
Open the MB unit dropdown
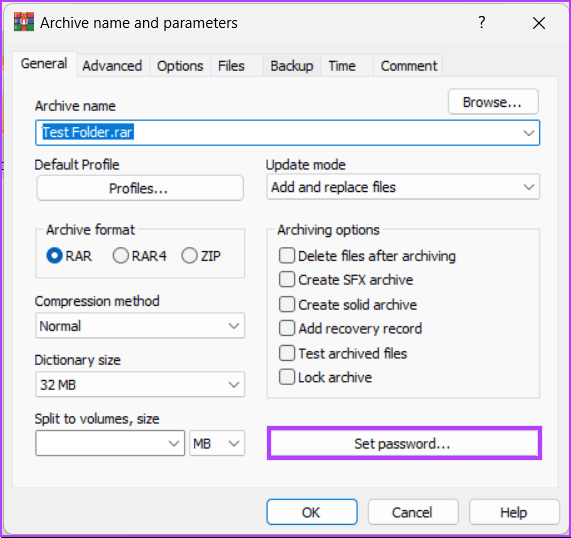(217, 443)
